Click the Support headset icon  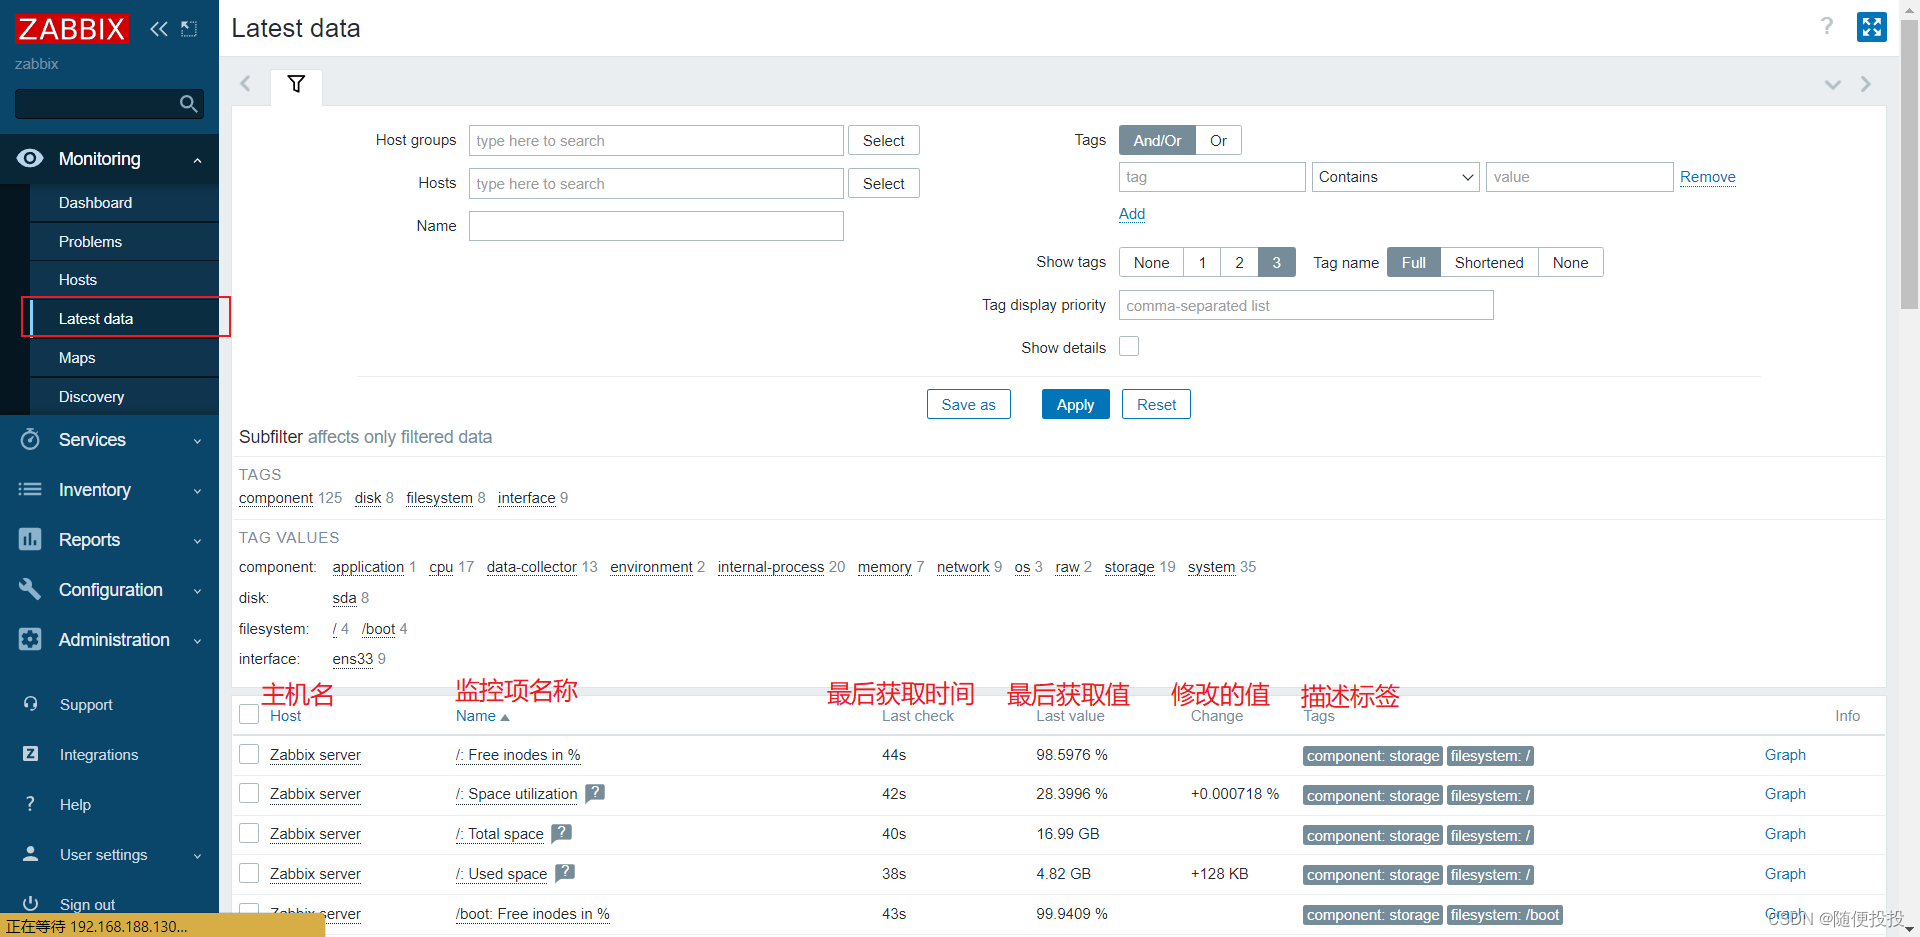click(x=30, y=703)
